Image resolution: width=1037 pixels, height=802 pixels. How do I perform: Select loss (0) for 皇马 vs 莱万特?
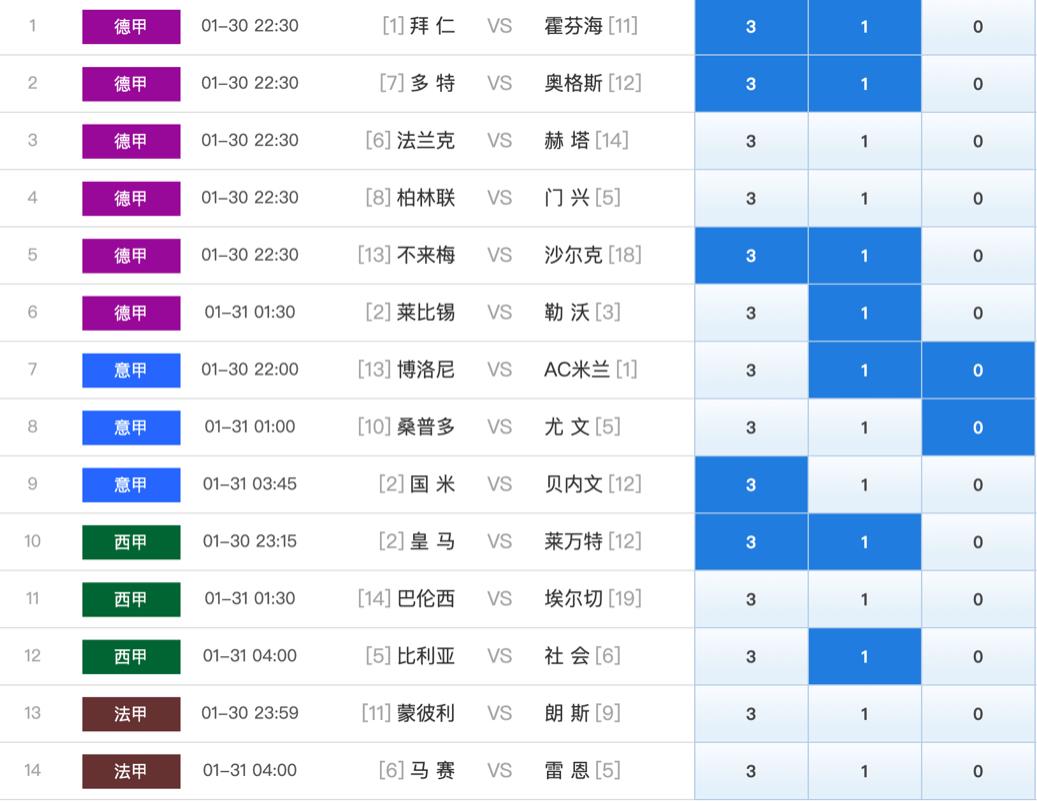978,542
